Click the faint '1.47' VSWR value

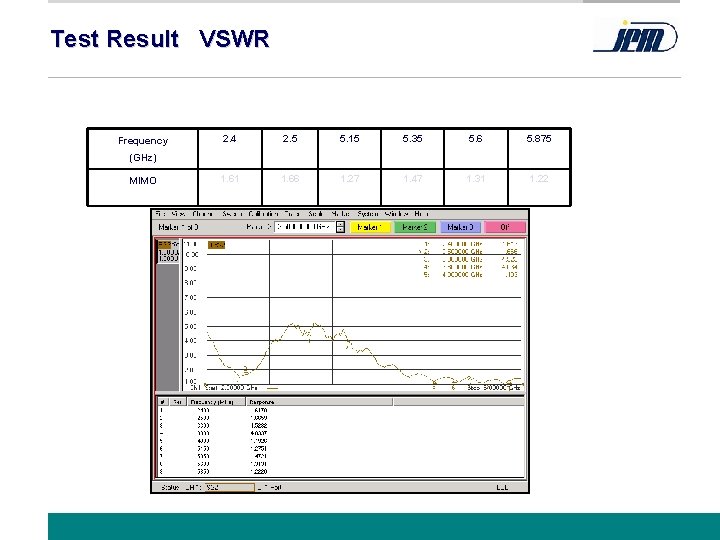pyautogui.click(x=413, y=179)
